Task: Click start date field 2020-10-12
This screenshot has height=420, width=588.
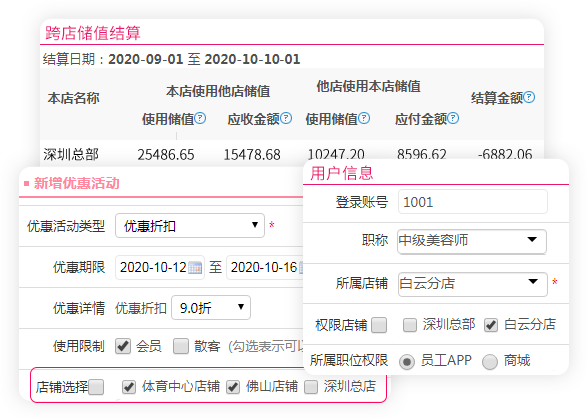Action: [x=160, y=267]
